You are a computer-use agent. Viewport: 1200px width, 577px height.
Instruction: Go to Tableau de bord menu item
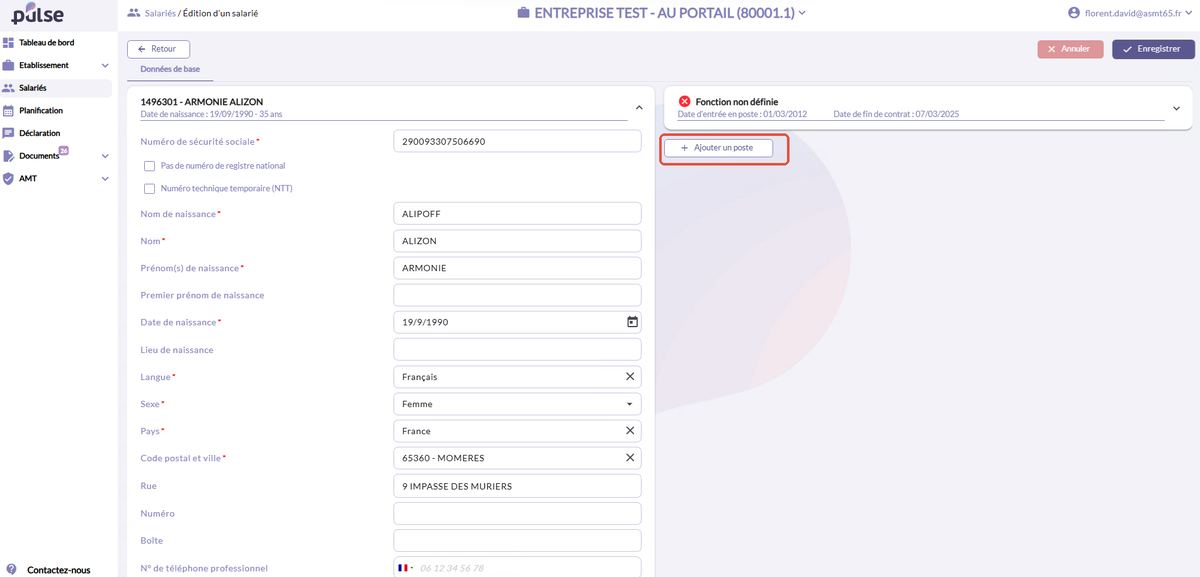click(x=47, y=43)
